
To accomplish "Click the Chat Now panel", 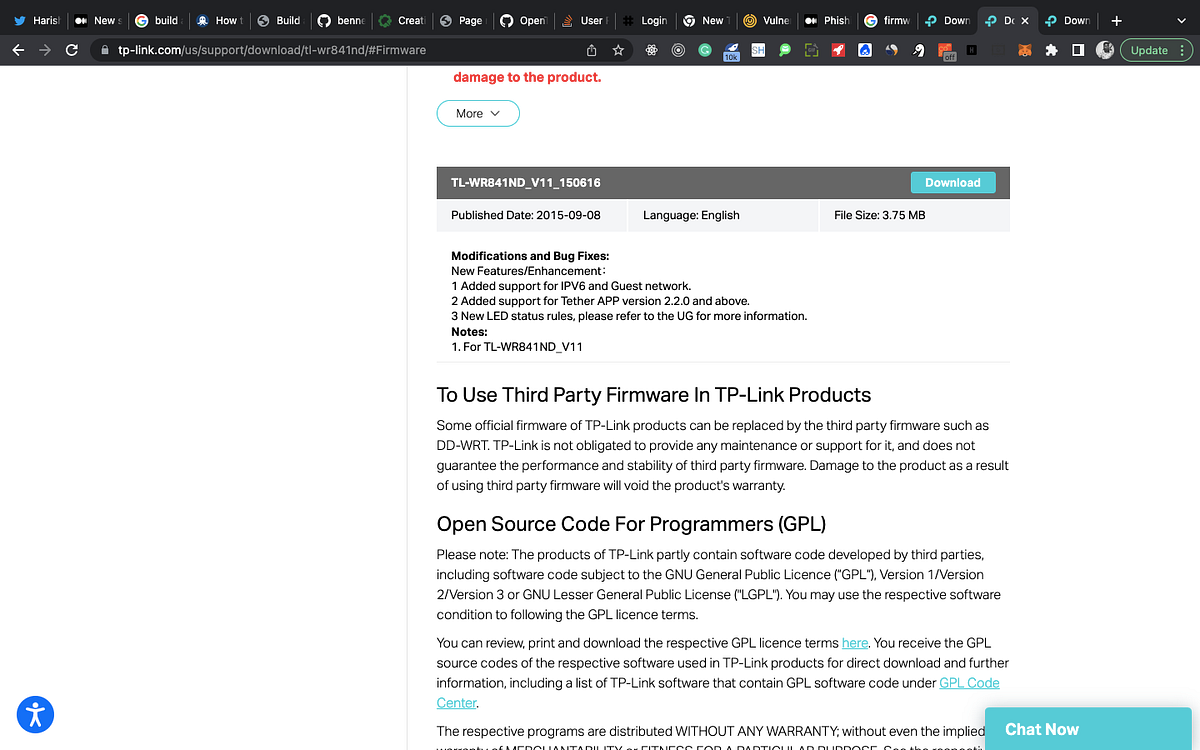I will (x=1088, y=729).
